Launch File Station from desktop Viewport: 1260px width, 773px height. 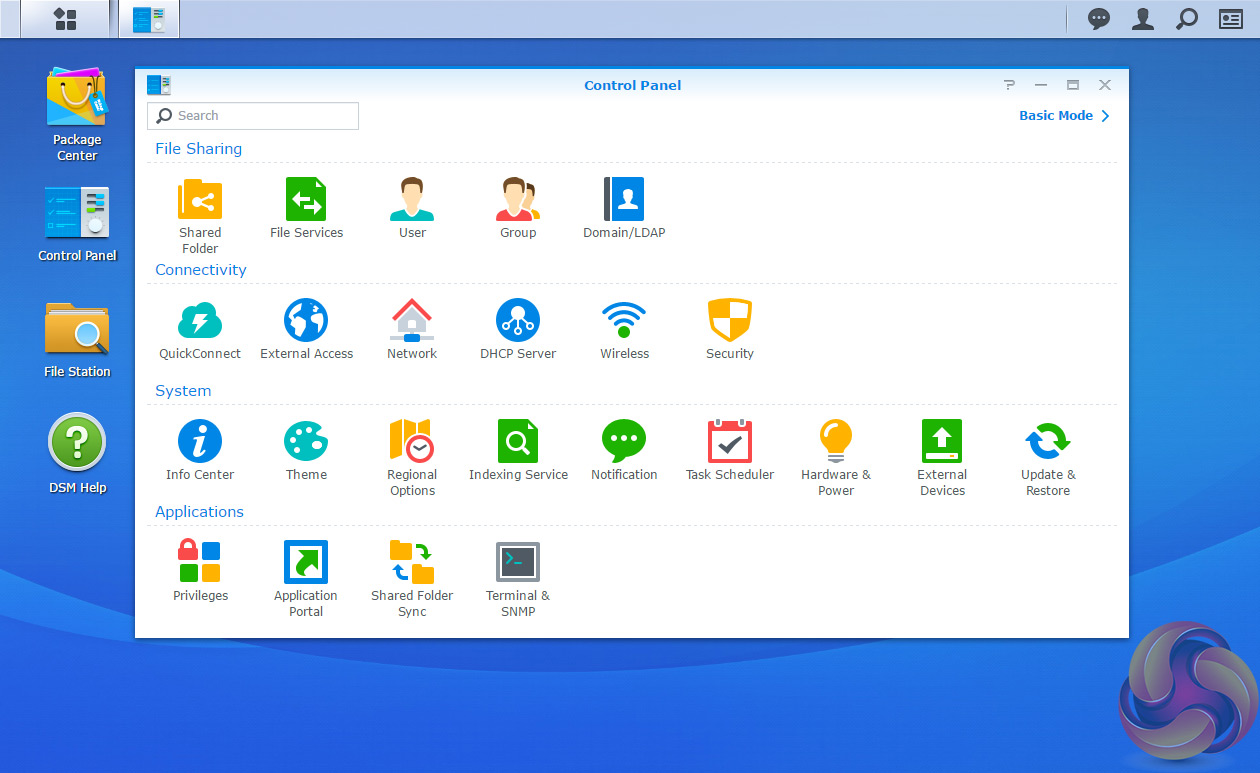pos(77,340)
